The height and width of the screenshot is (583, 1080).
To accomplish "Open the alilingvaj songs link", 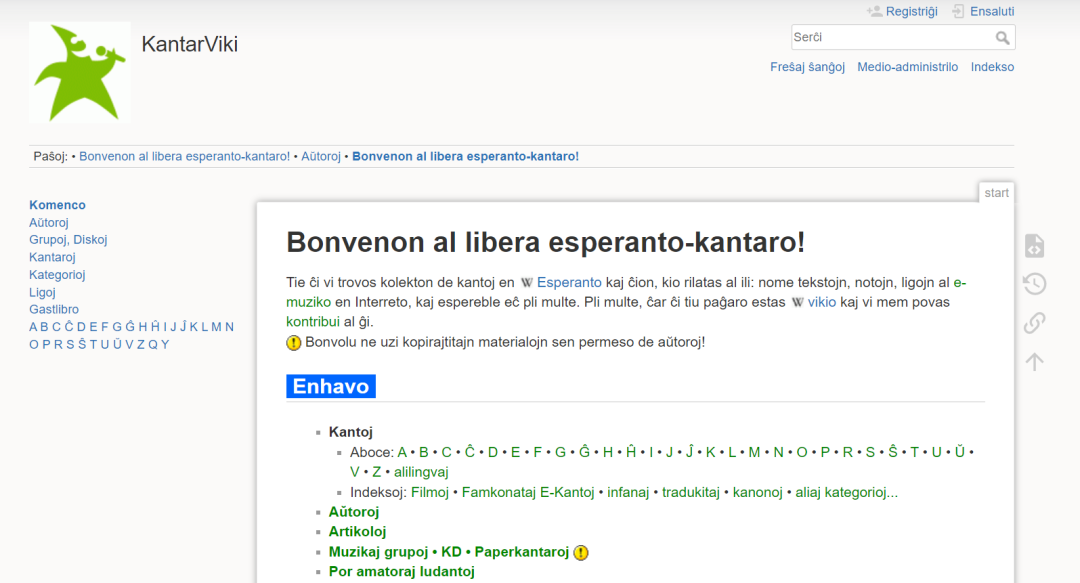I will (x=421, y=472).
